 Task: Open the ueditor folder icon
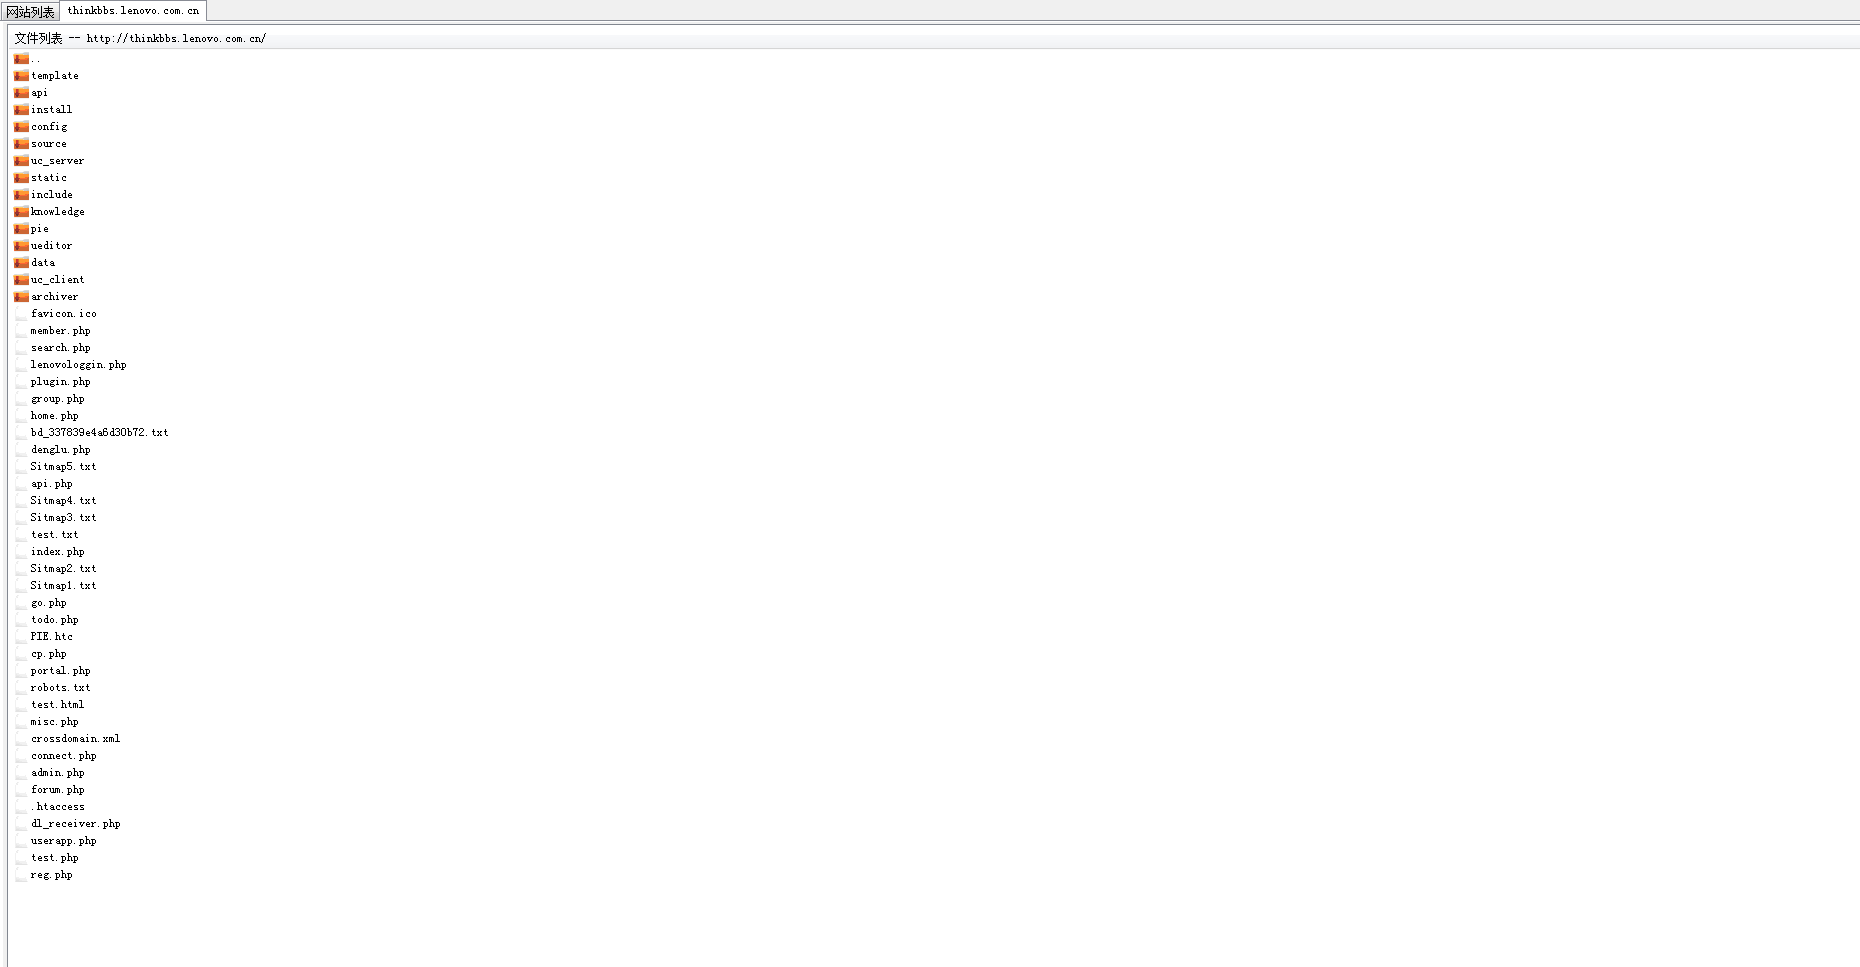click(x=21, y=246)
